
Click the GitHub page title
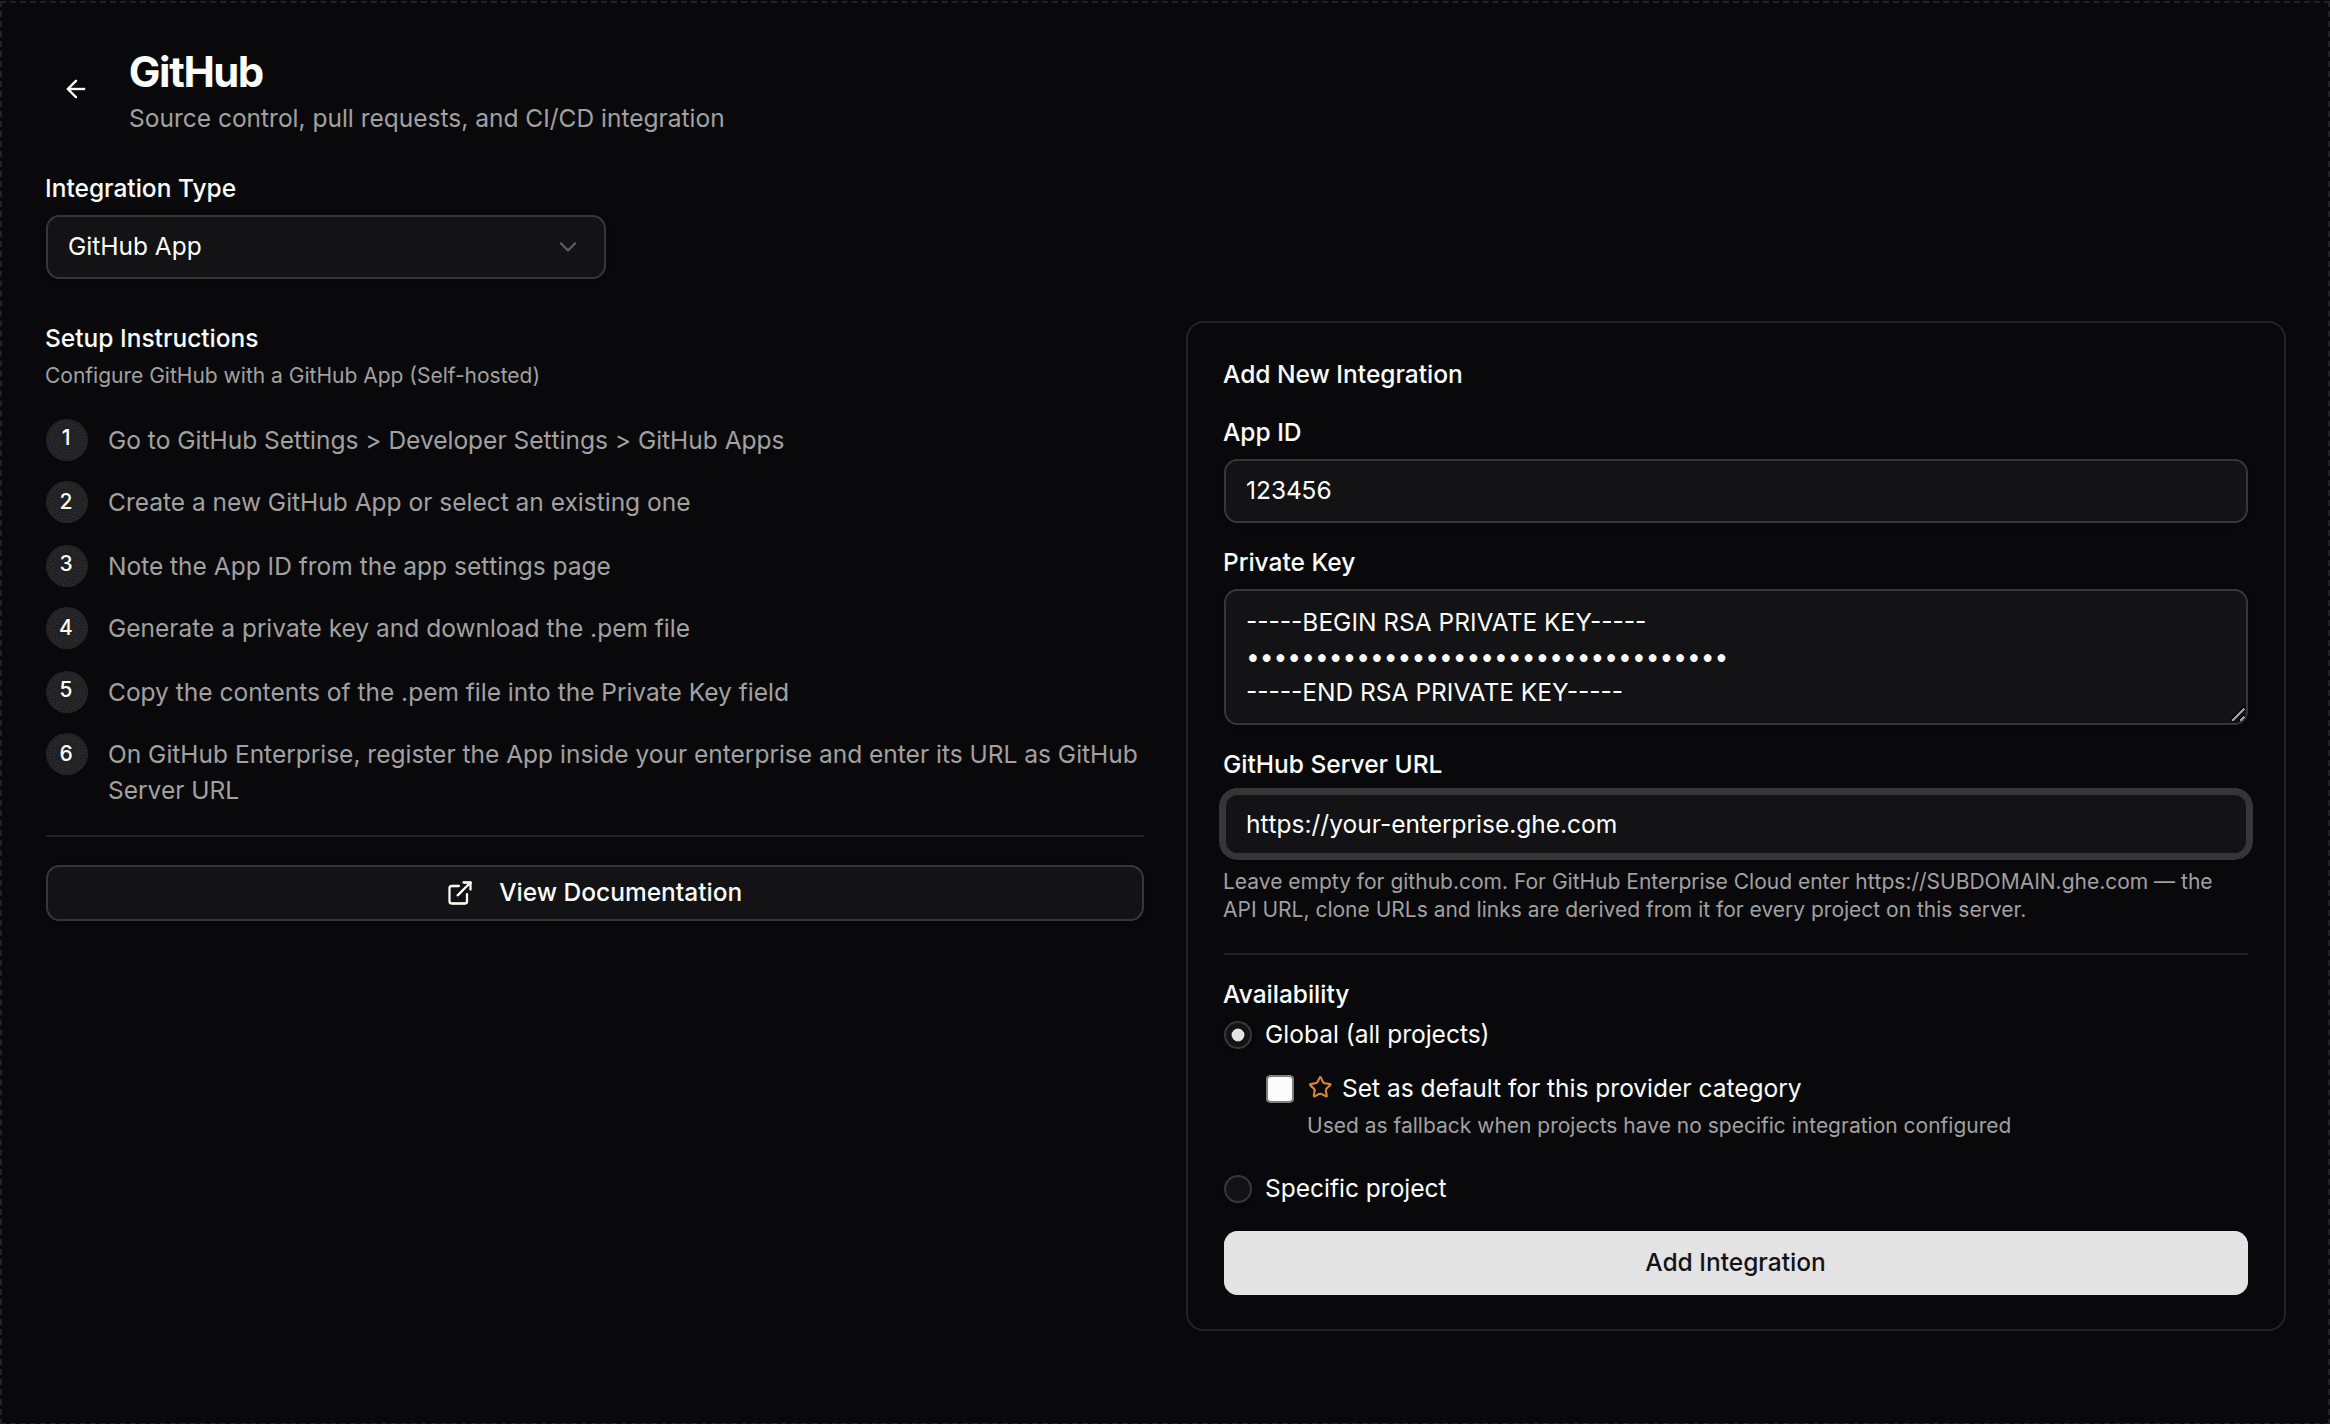pyautogui.click(x=196, y=72)
